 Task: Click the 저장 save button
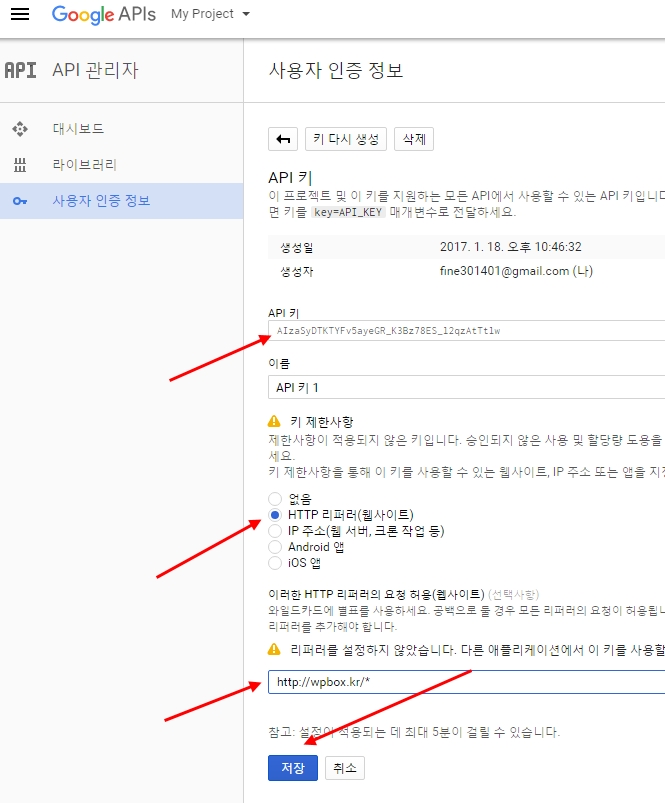point(293,767)
